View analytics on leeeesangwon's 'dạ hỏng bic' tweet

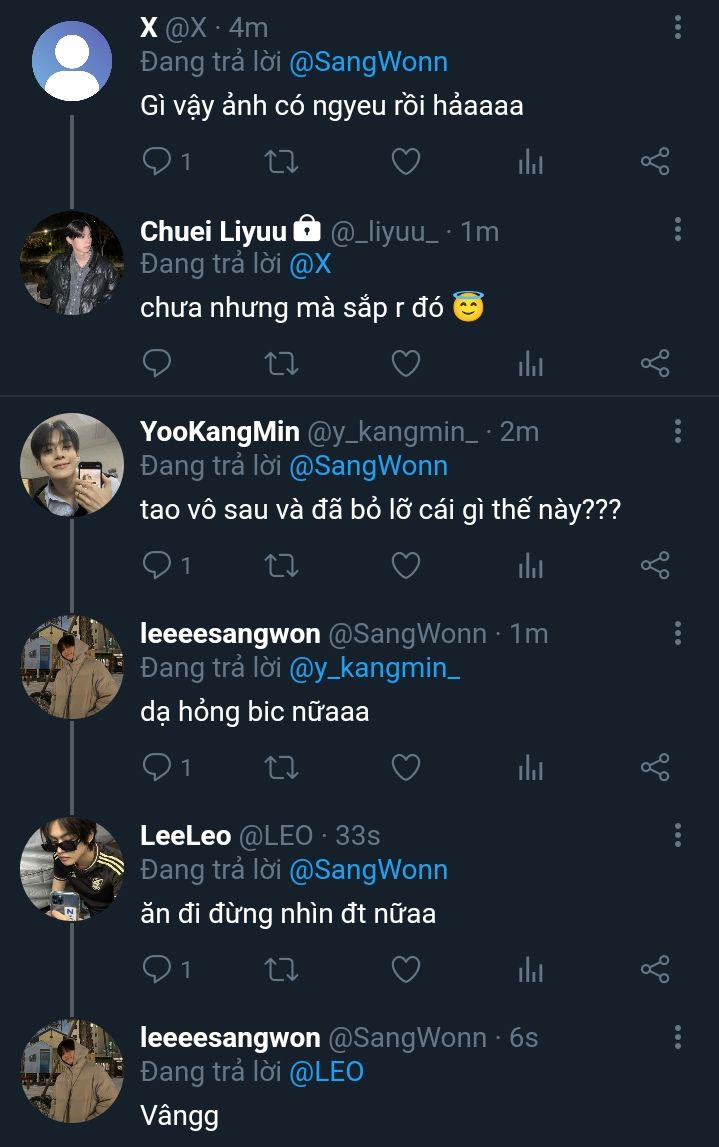tap(530, 767)
